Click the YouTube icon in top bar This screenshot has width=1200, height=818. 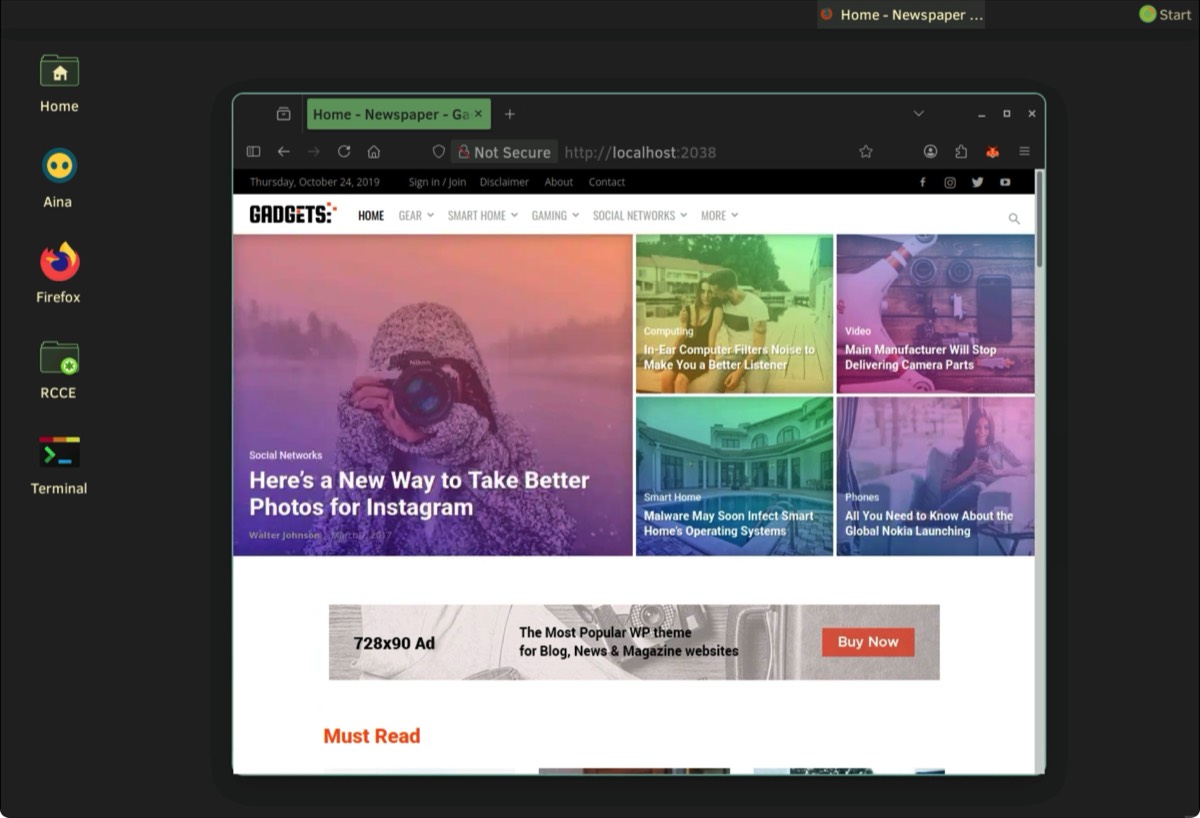(1005, 182)
